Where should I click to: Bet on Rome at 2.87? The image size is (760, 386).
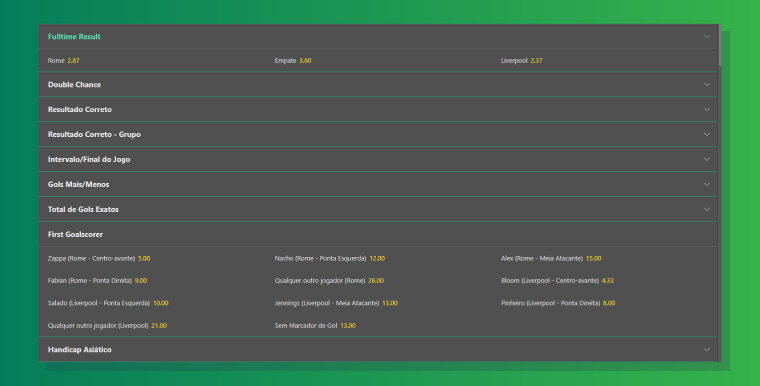[63, 61]
